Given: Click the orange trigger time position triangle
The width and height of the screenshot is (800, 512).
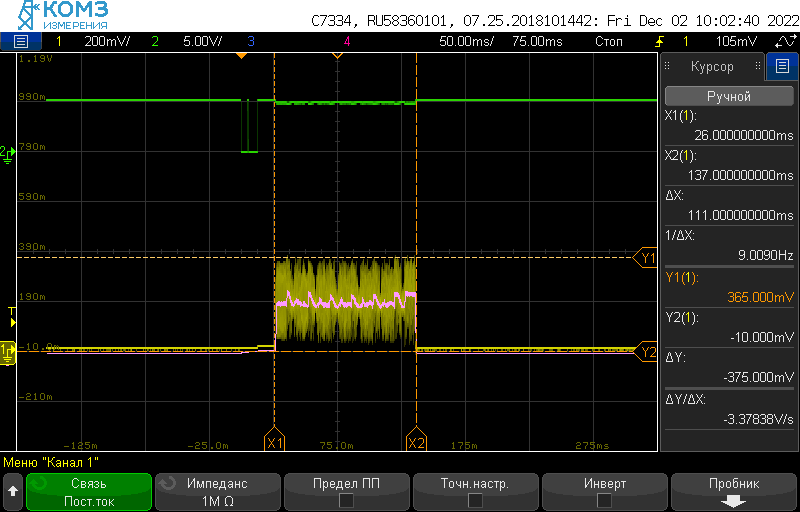Looking at the screenshot, I should coord(242,56).
